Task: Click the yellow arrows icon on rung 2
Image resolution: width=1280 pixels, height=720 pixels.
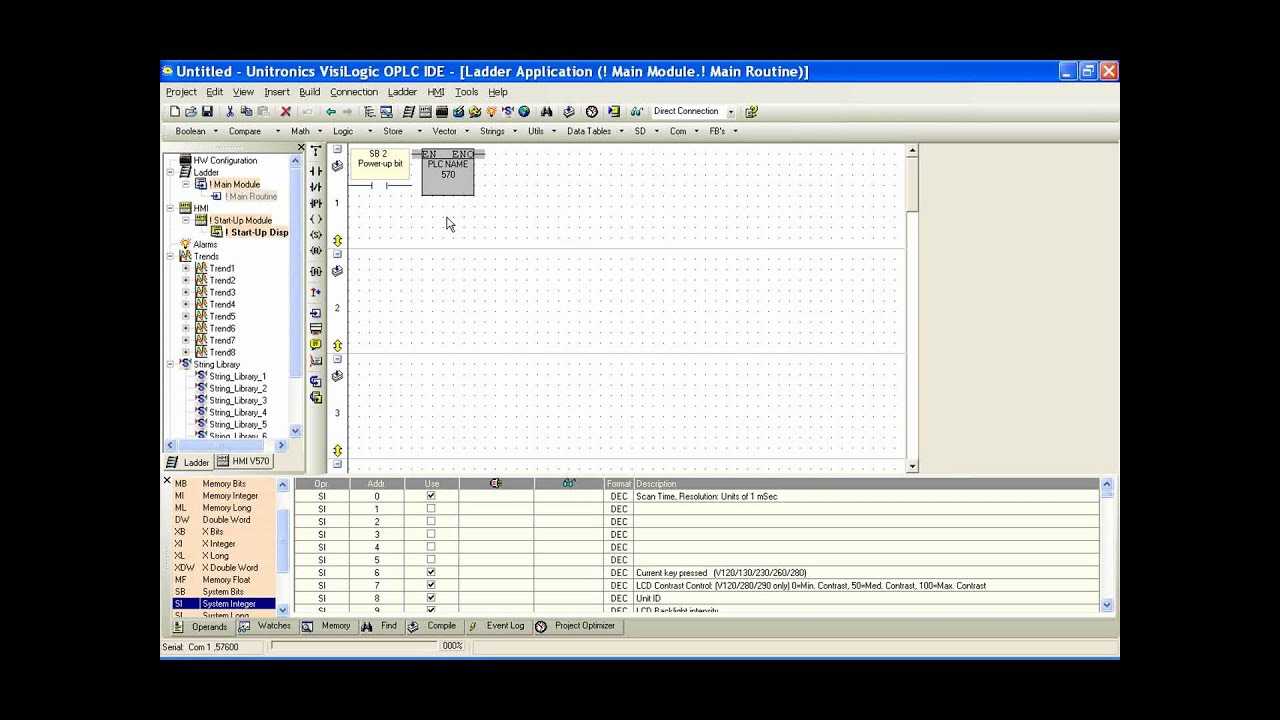Action: 338,345
